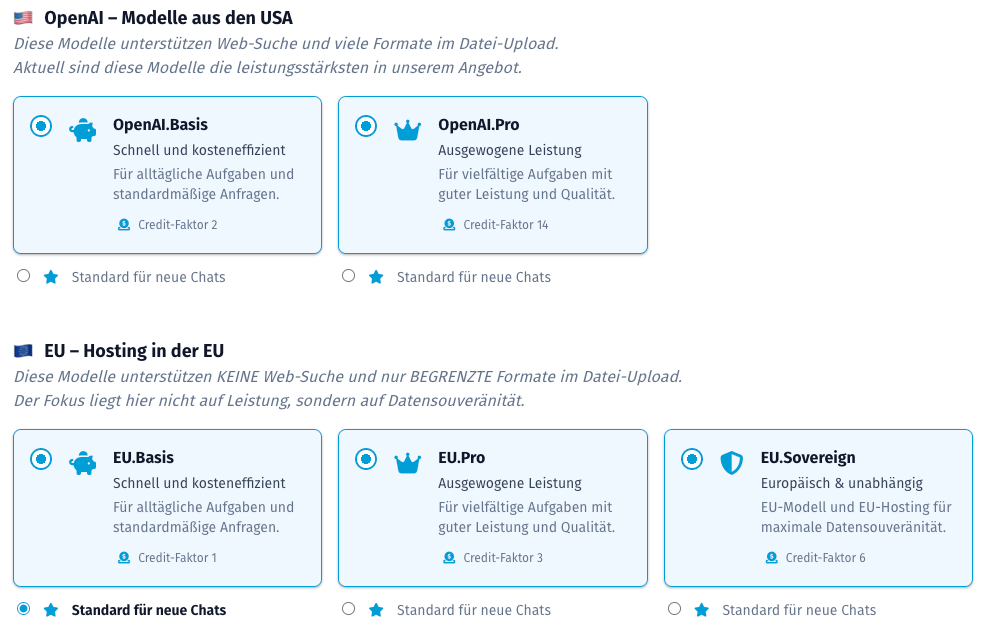Click the star icon below the EU.Sovereign card
Screen dimensions: 983x635
click(x=702, y=610)
